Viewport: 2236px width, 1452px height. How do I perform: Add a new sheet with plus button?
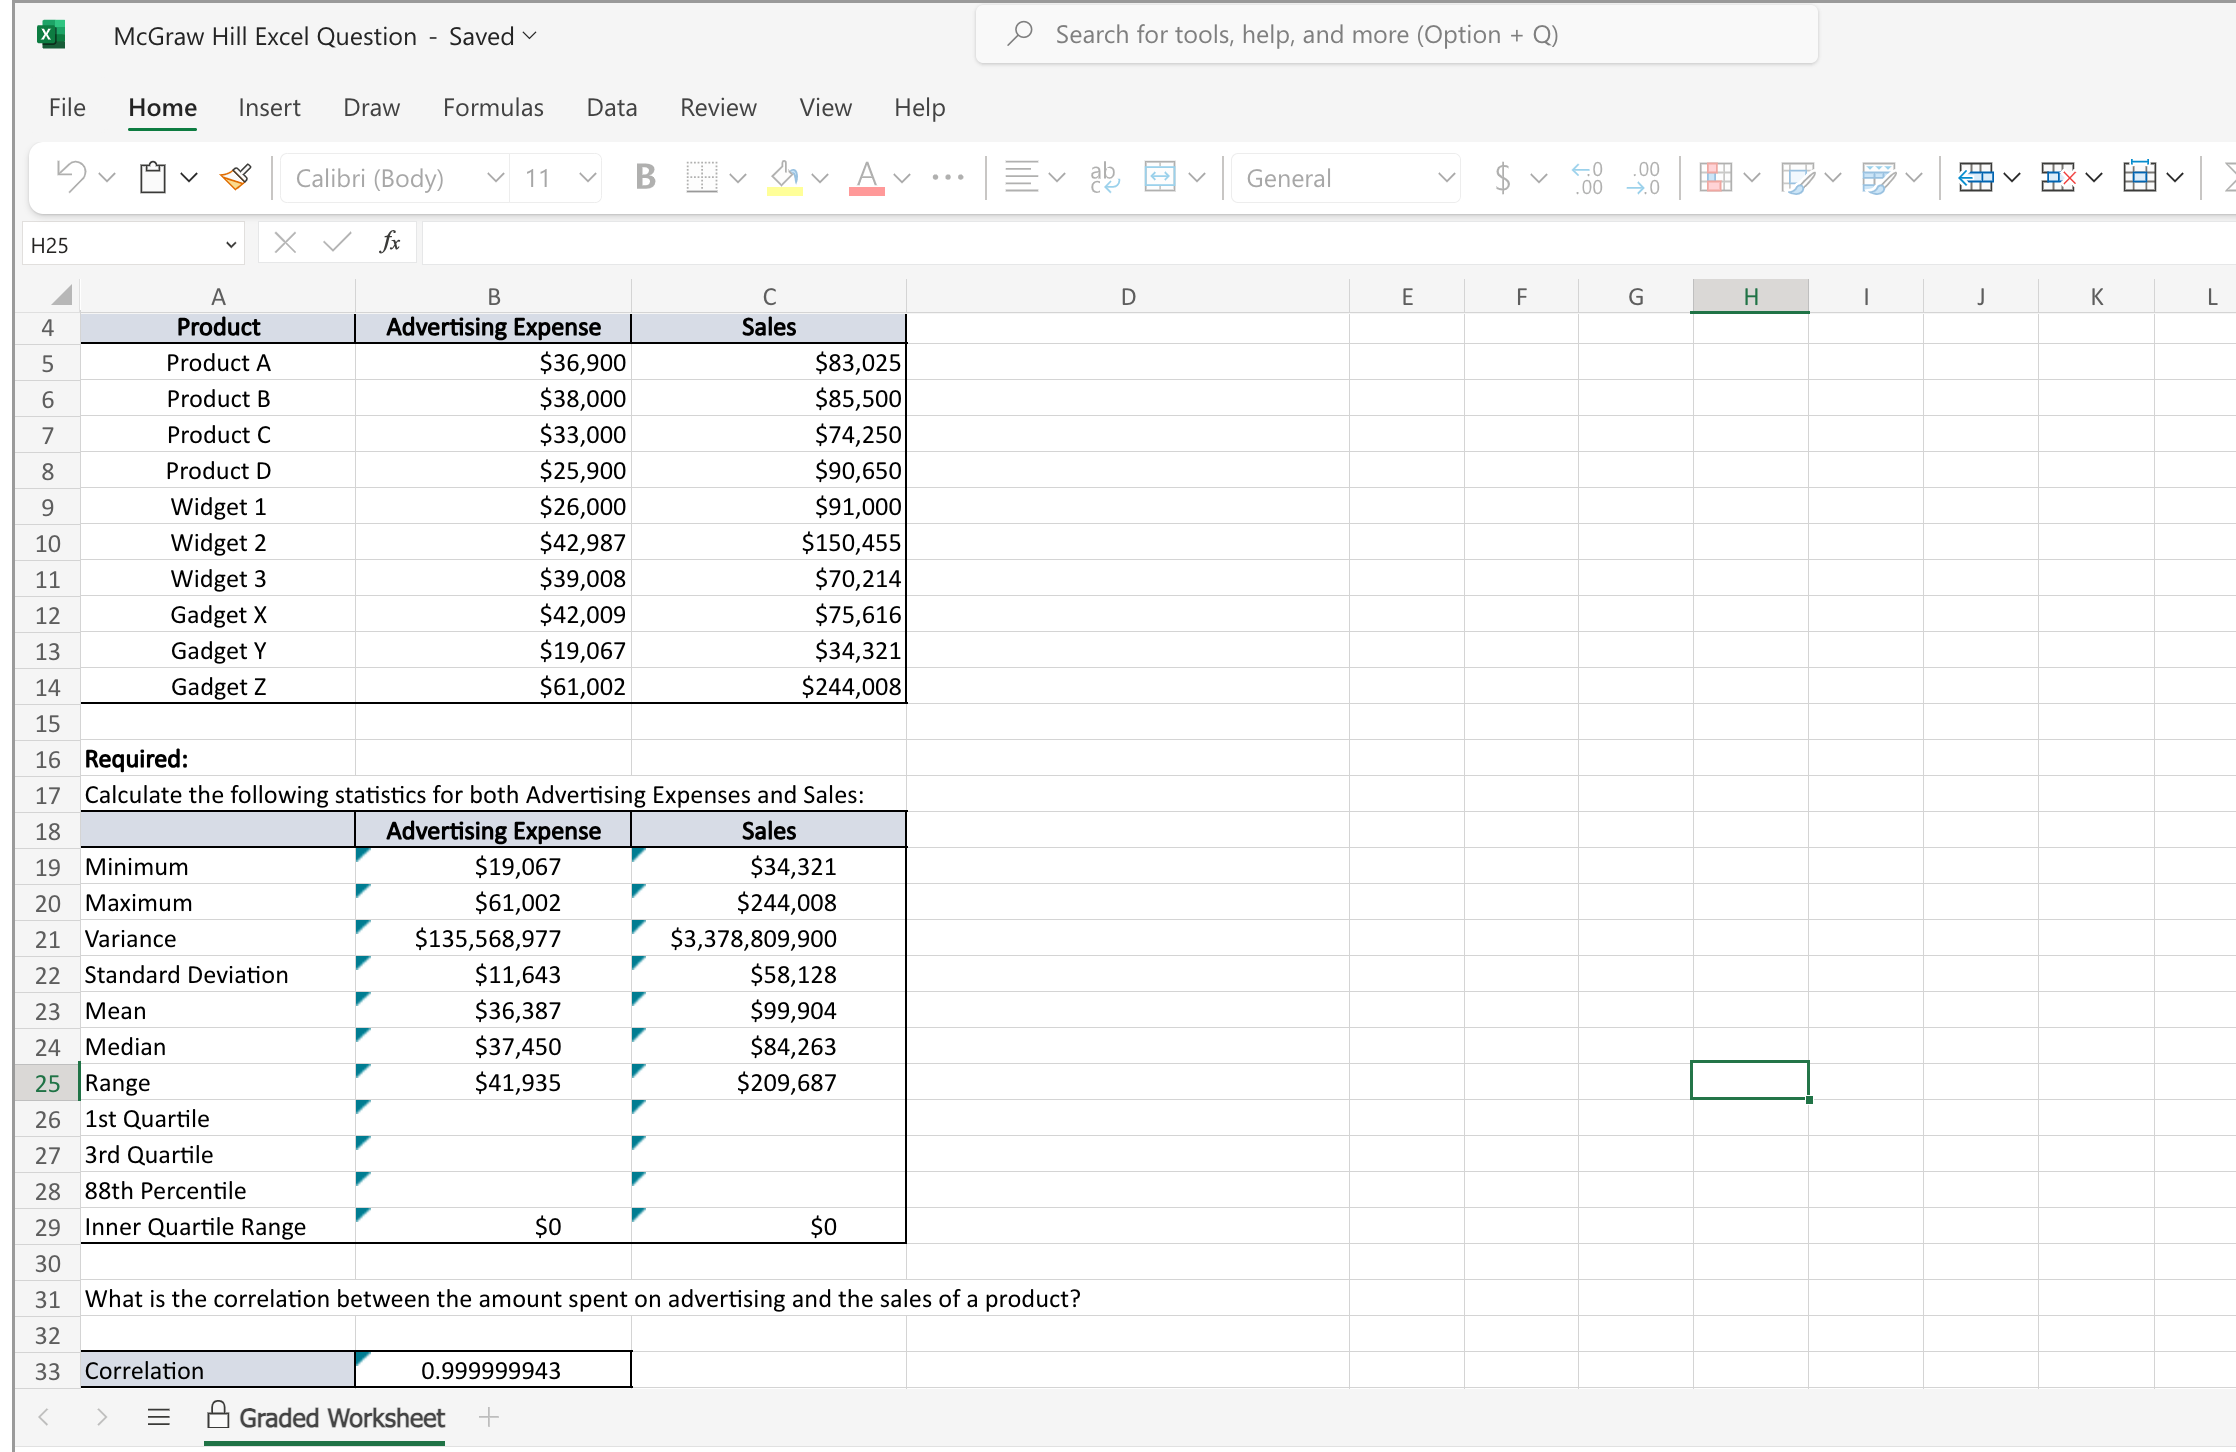(x=489, y=1417)
